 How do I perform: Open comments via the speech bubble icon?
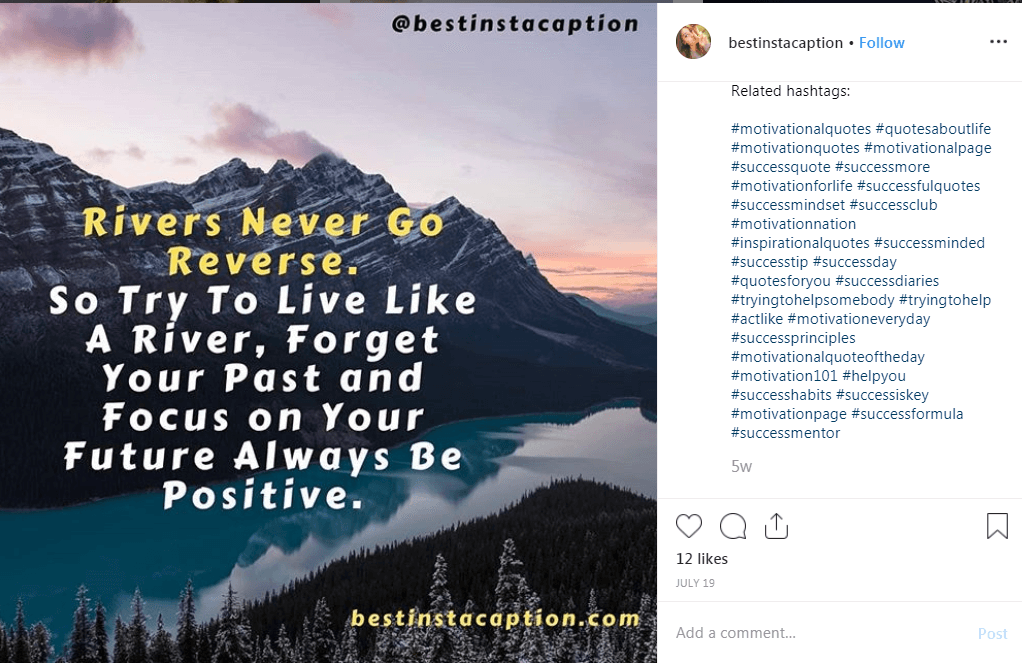tap(733, 526)
